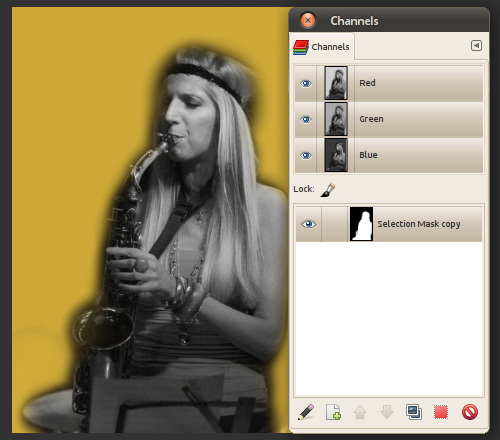Switch to the Channels tab
500x440 pixels.
pos(322,47)
